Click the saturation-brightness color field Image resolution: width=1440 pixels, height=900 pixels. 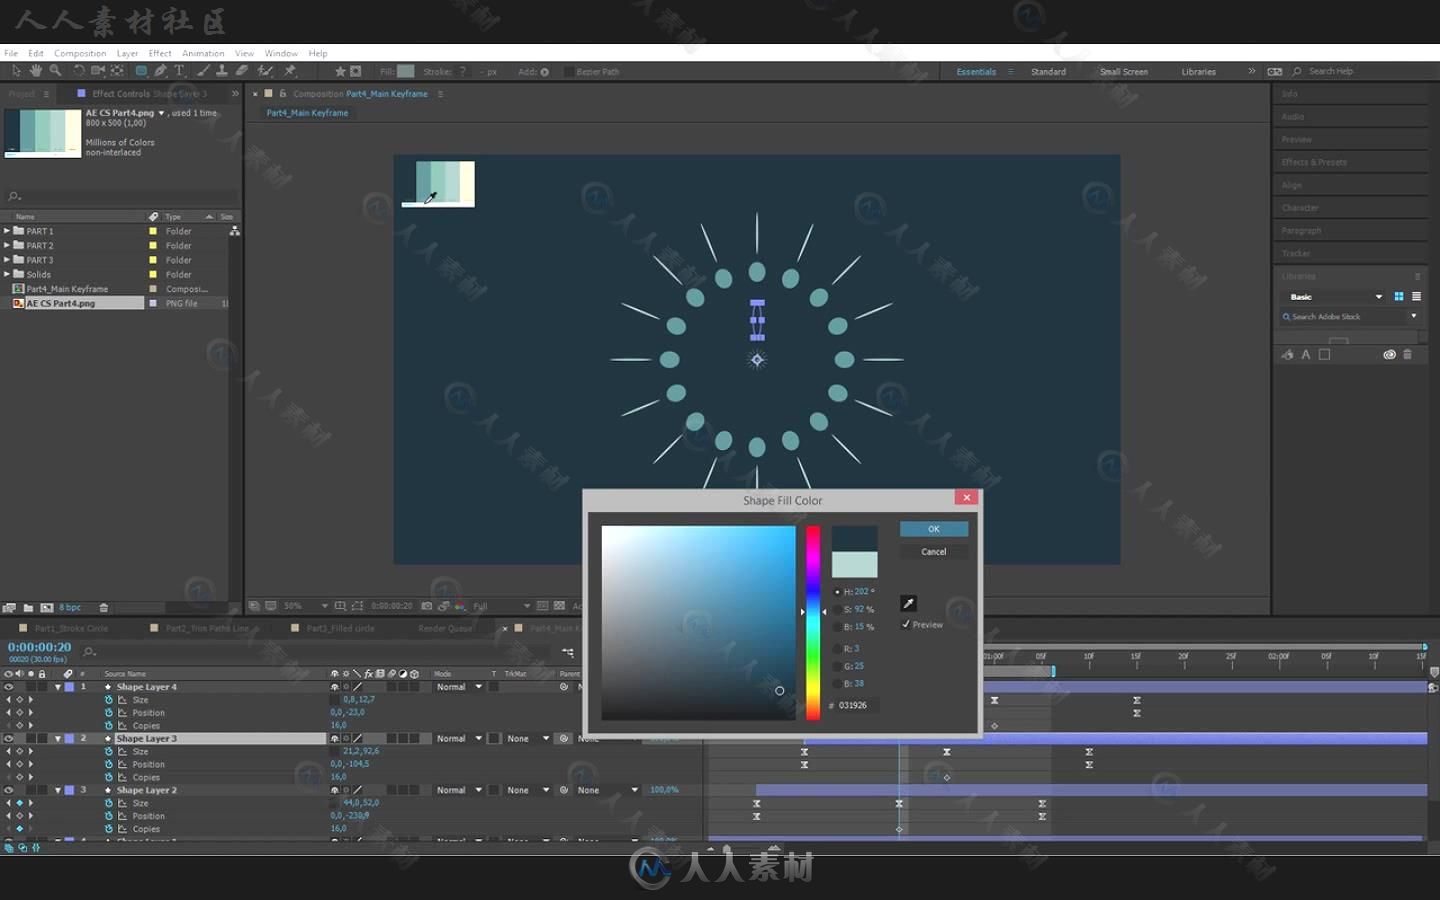[698, 622]
